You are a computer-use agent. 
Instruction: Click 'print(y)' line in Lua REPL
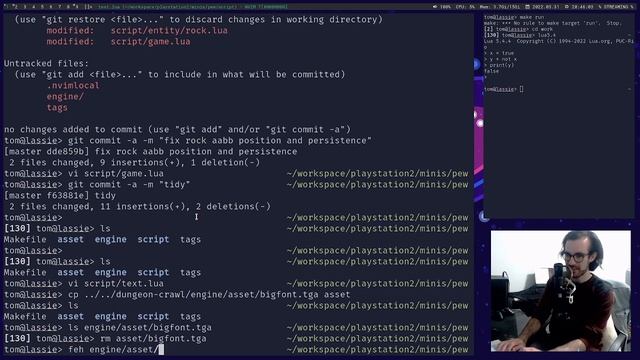coord(499,65)
